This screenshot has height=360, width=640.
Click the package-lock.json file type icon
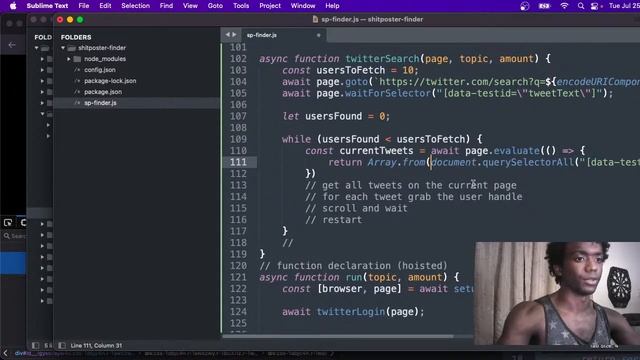[x=77, y=81]
